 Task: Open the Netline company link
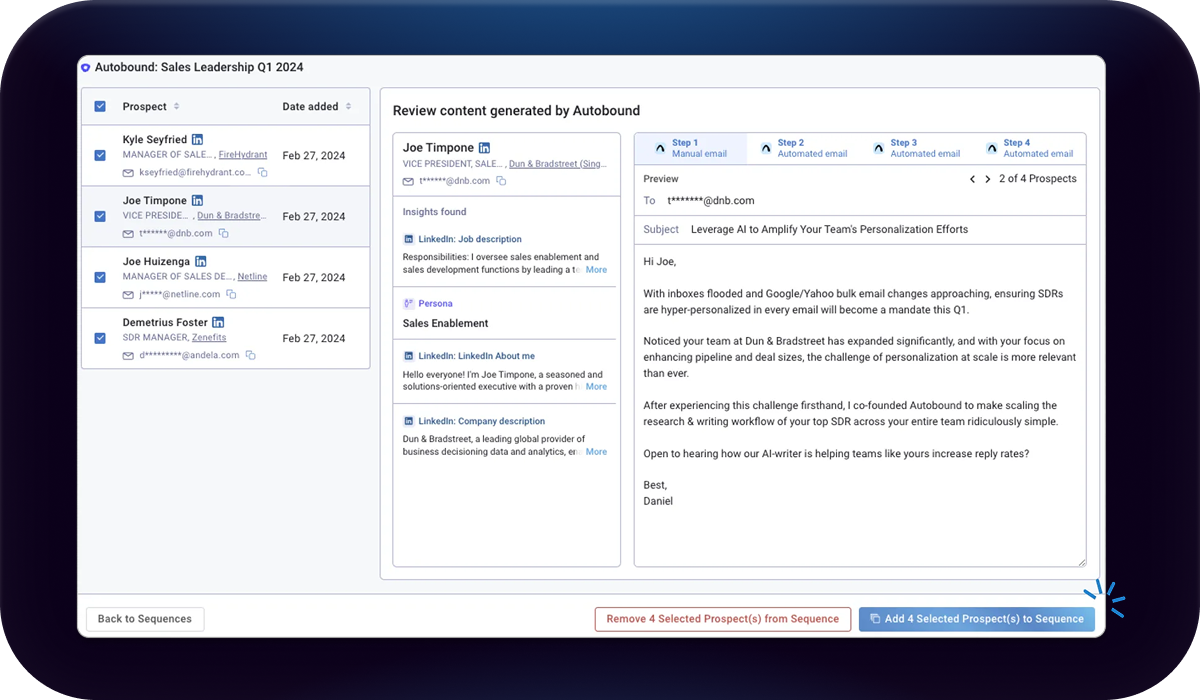click(x=252, y=277)
